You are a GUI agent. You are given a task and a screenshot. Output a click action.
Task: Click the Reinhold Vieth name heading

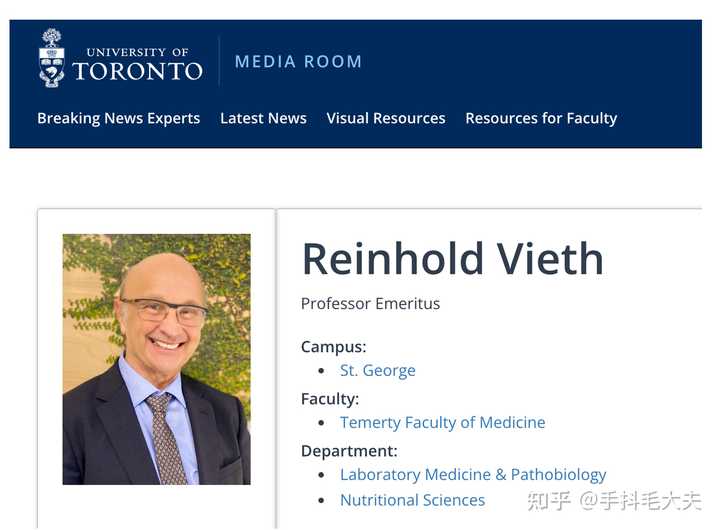[452, 259]
